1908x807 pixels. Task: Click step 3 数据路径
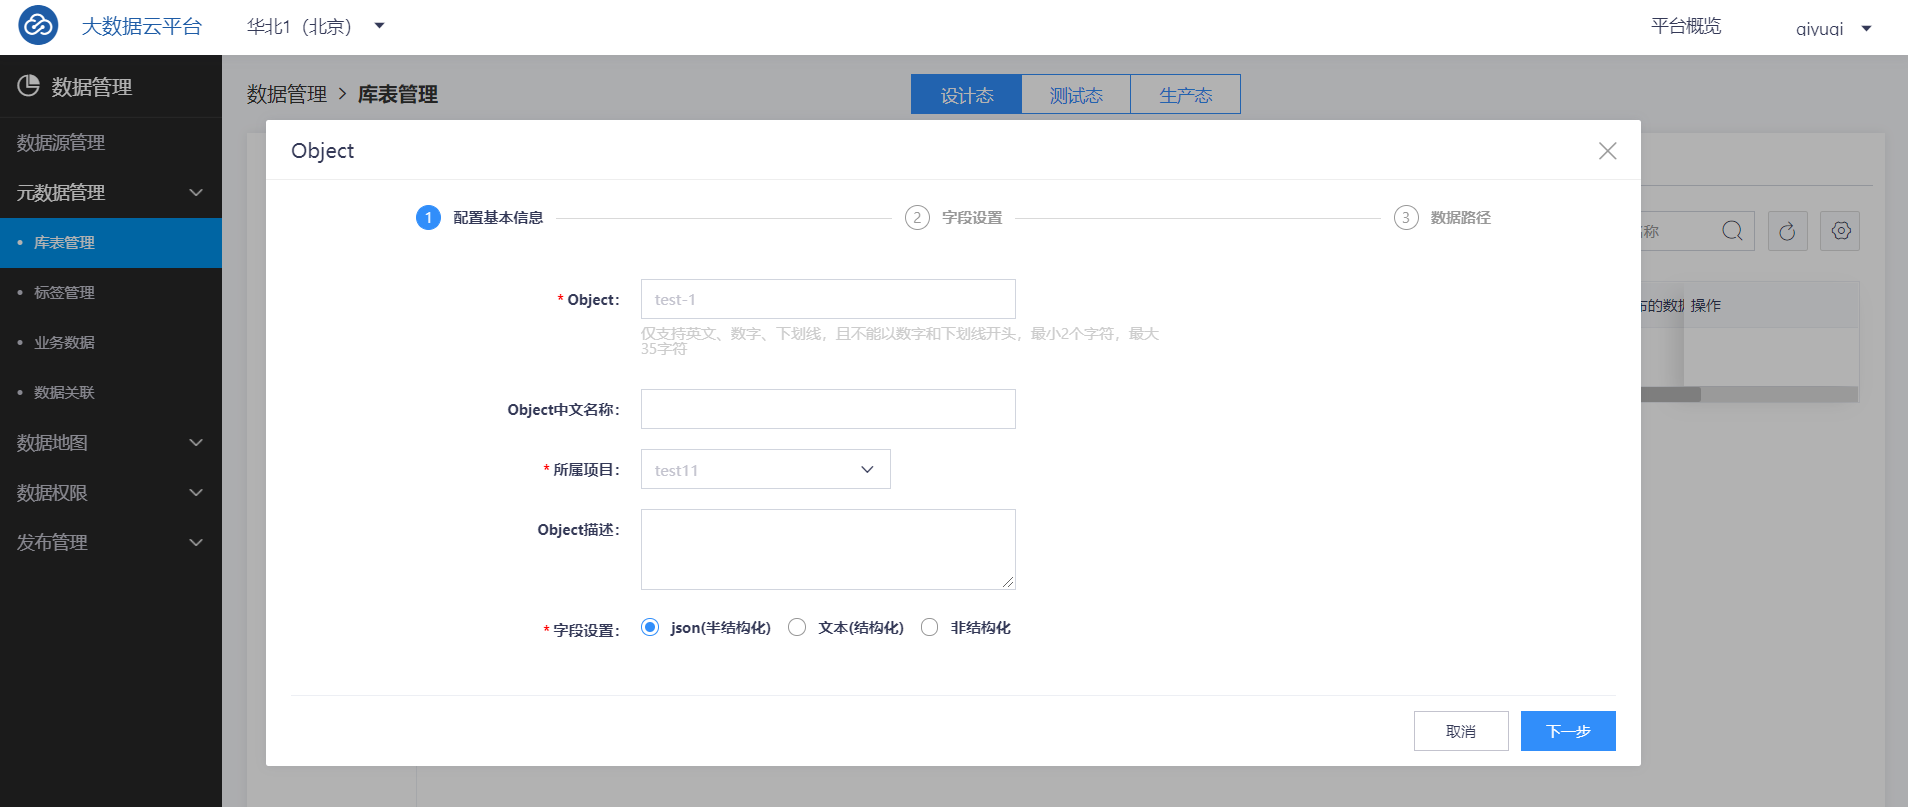(x=1443, y=217)
